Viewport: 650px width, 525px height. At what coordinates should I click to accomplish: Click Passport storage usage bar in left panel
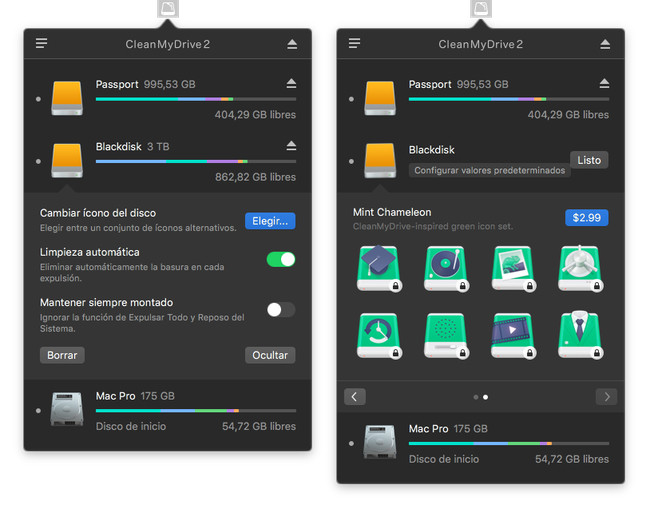pos(196,99)
